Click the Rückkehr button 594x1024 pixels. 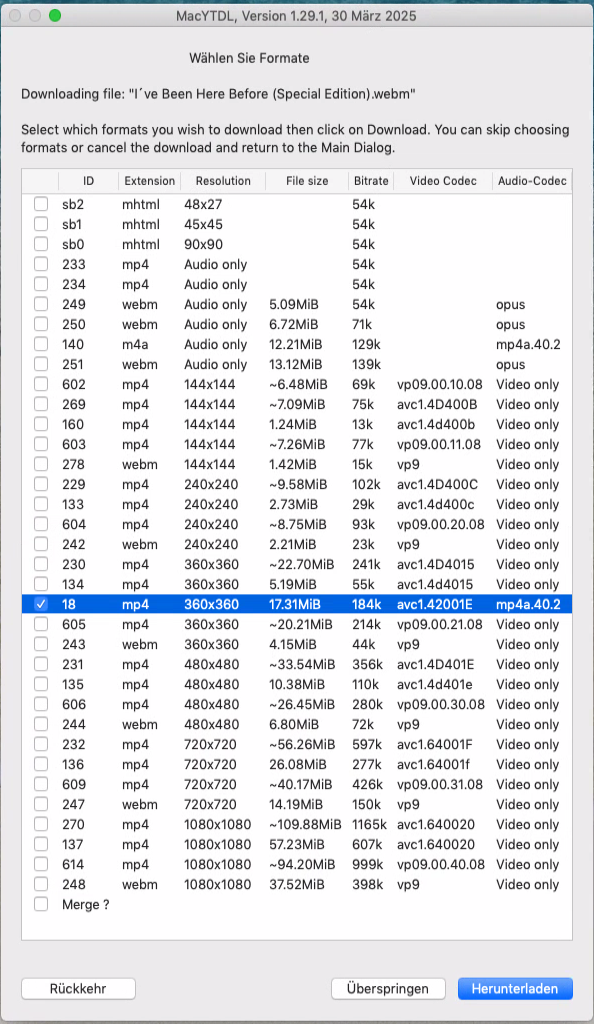click(x=78, y=989)
